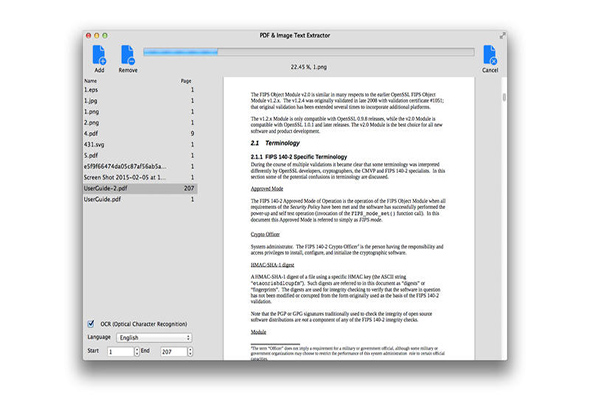Click the 2.1 Terminology heading in preview
Image resolution: width=590 pixels, height=411 pixels.
coord(275,143)
